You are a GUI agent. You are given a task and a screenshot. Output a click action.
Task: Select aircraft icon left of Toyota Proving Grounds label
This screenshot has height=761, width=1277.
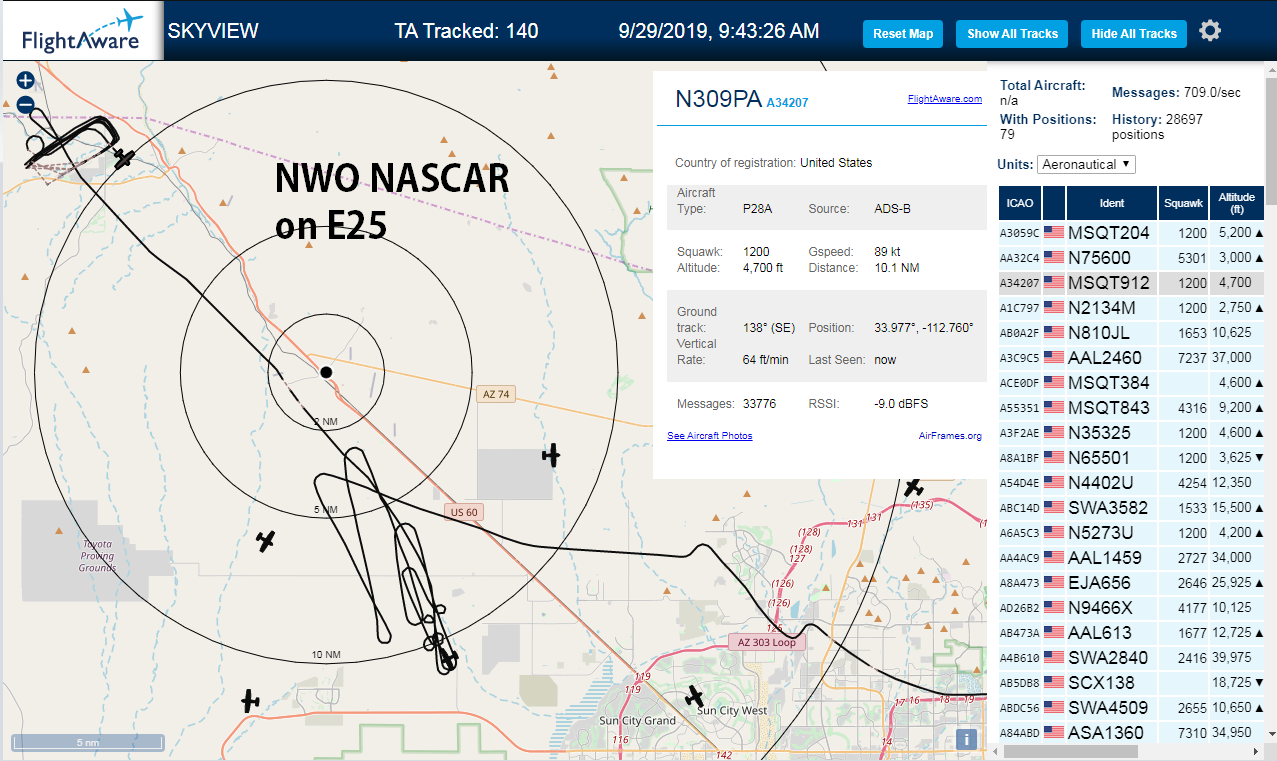(265, 541)
